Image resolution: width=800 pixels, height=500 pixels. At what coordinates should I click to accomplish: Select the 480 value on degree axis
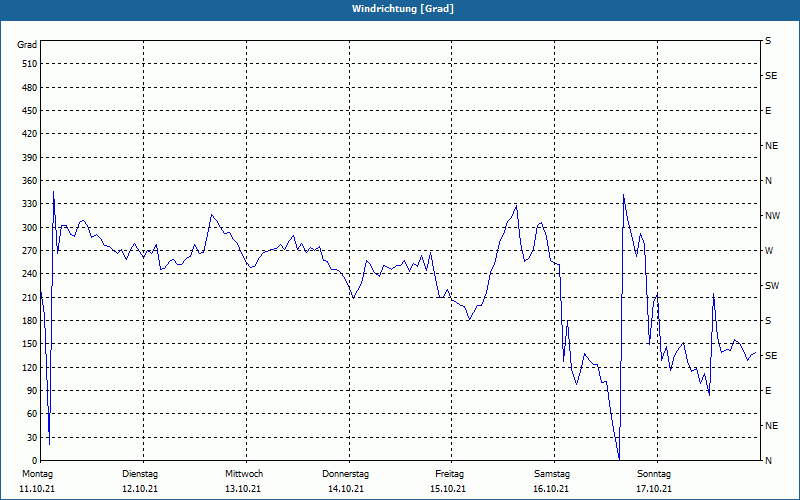point(29,87)
